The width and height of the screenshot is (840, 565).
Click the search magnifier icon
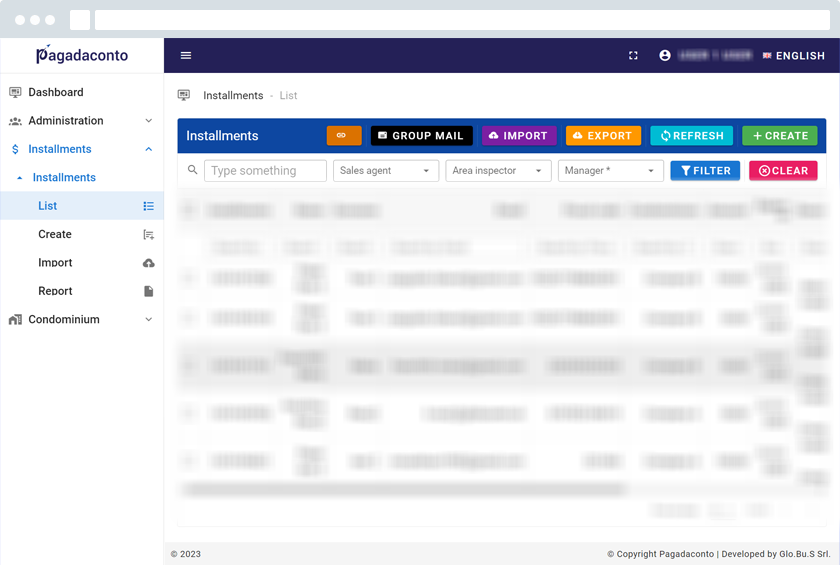[193, 170]
